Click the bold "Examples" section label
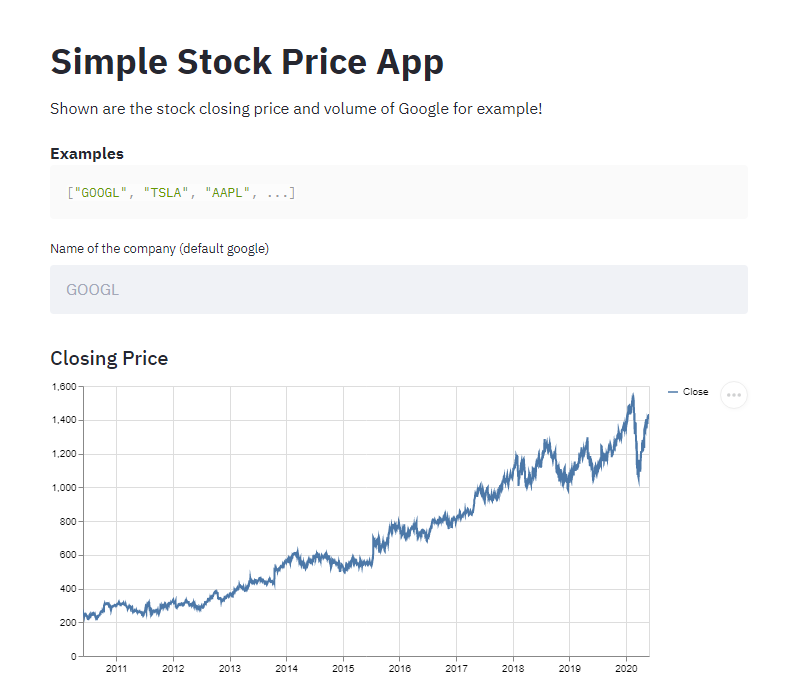 click(x=87, y=153)
